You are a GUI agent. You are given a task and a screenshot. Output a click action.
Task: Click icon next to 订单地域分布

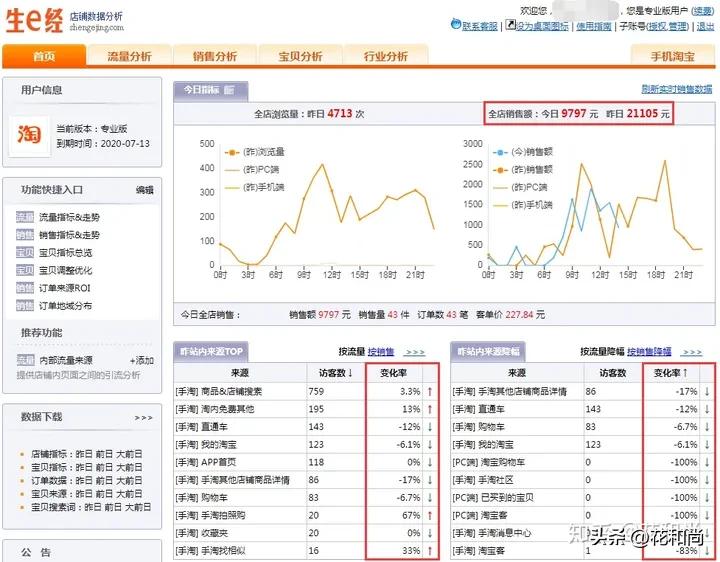coord(25,305)
